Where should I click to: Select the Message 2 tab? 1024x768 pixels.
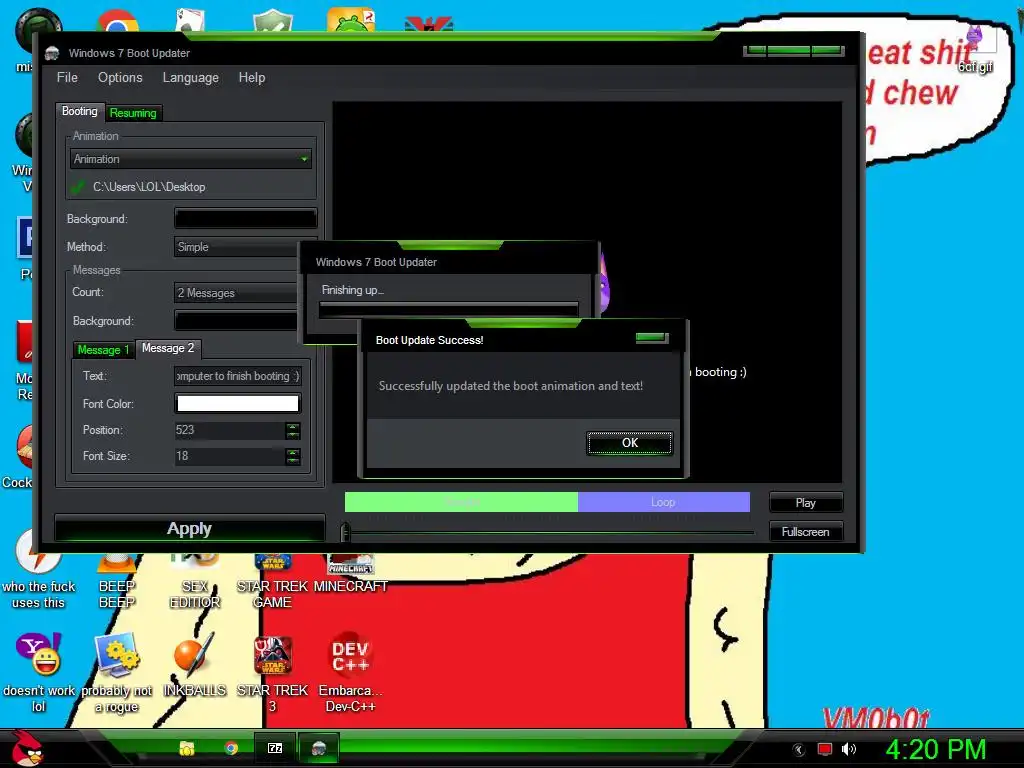[x=168, y=348]
